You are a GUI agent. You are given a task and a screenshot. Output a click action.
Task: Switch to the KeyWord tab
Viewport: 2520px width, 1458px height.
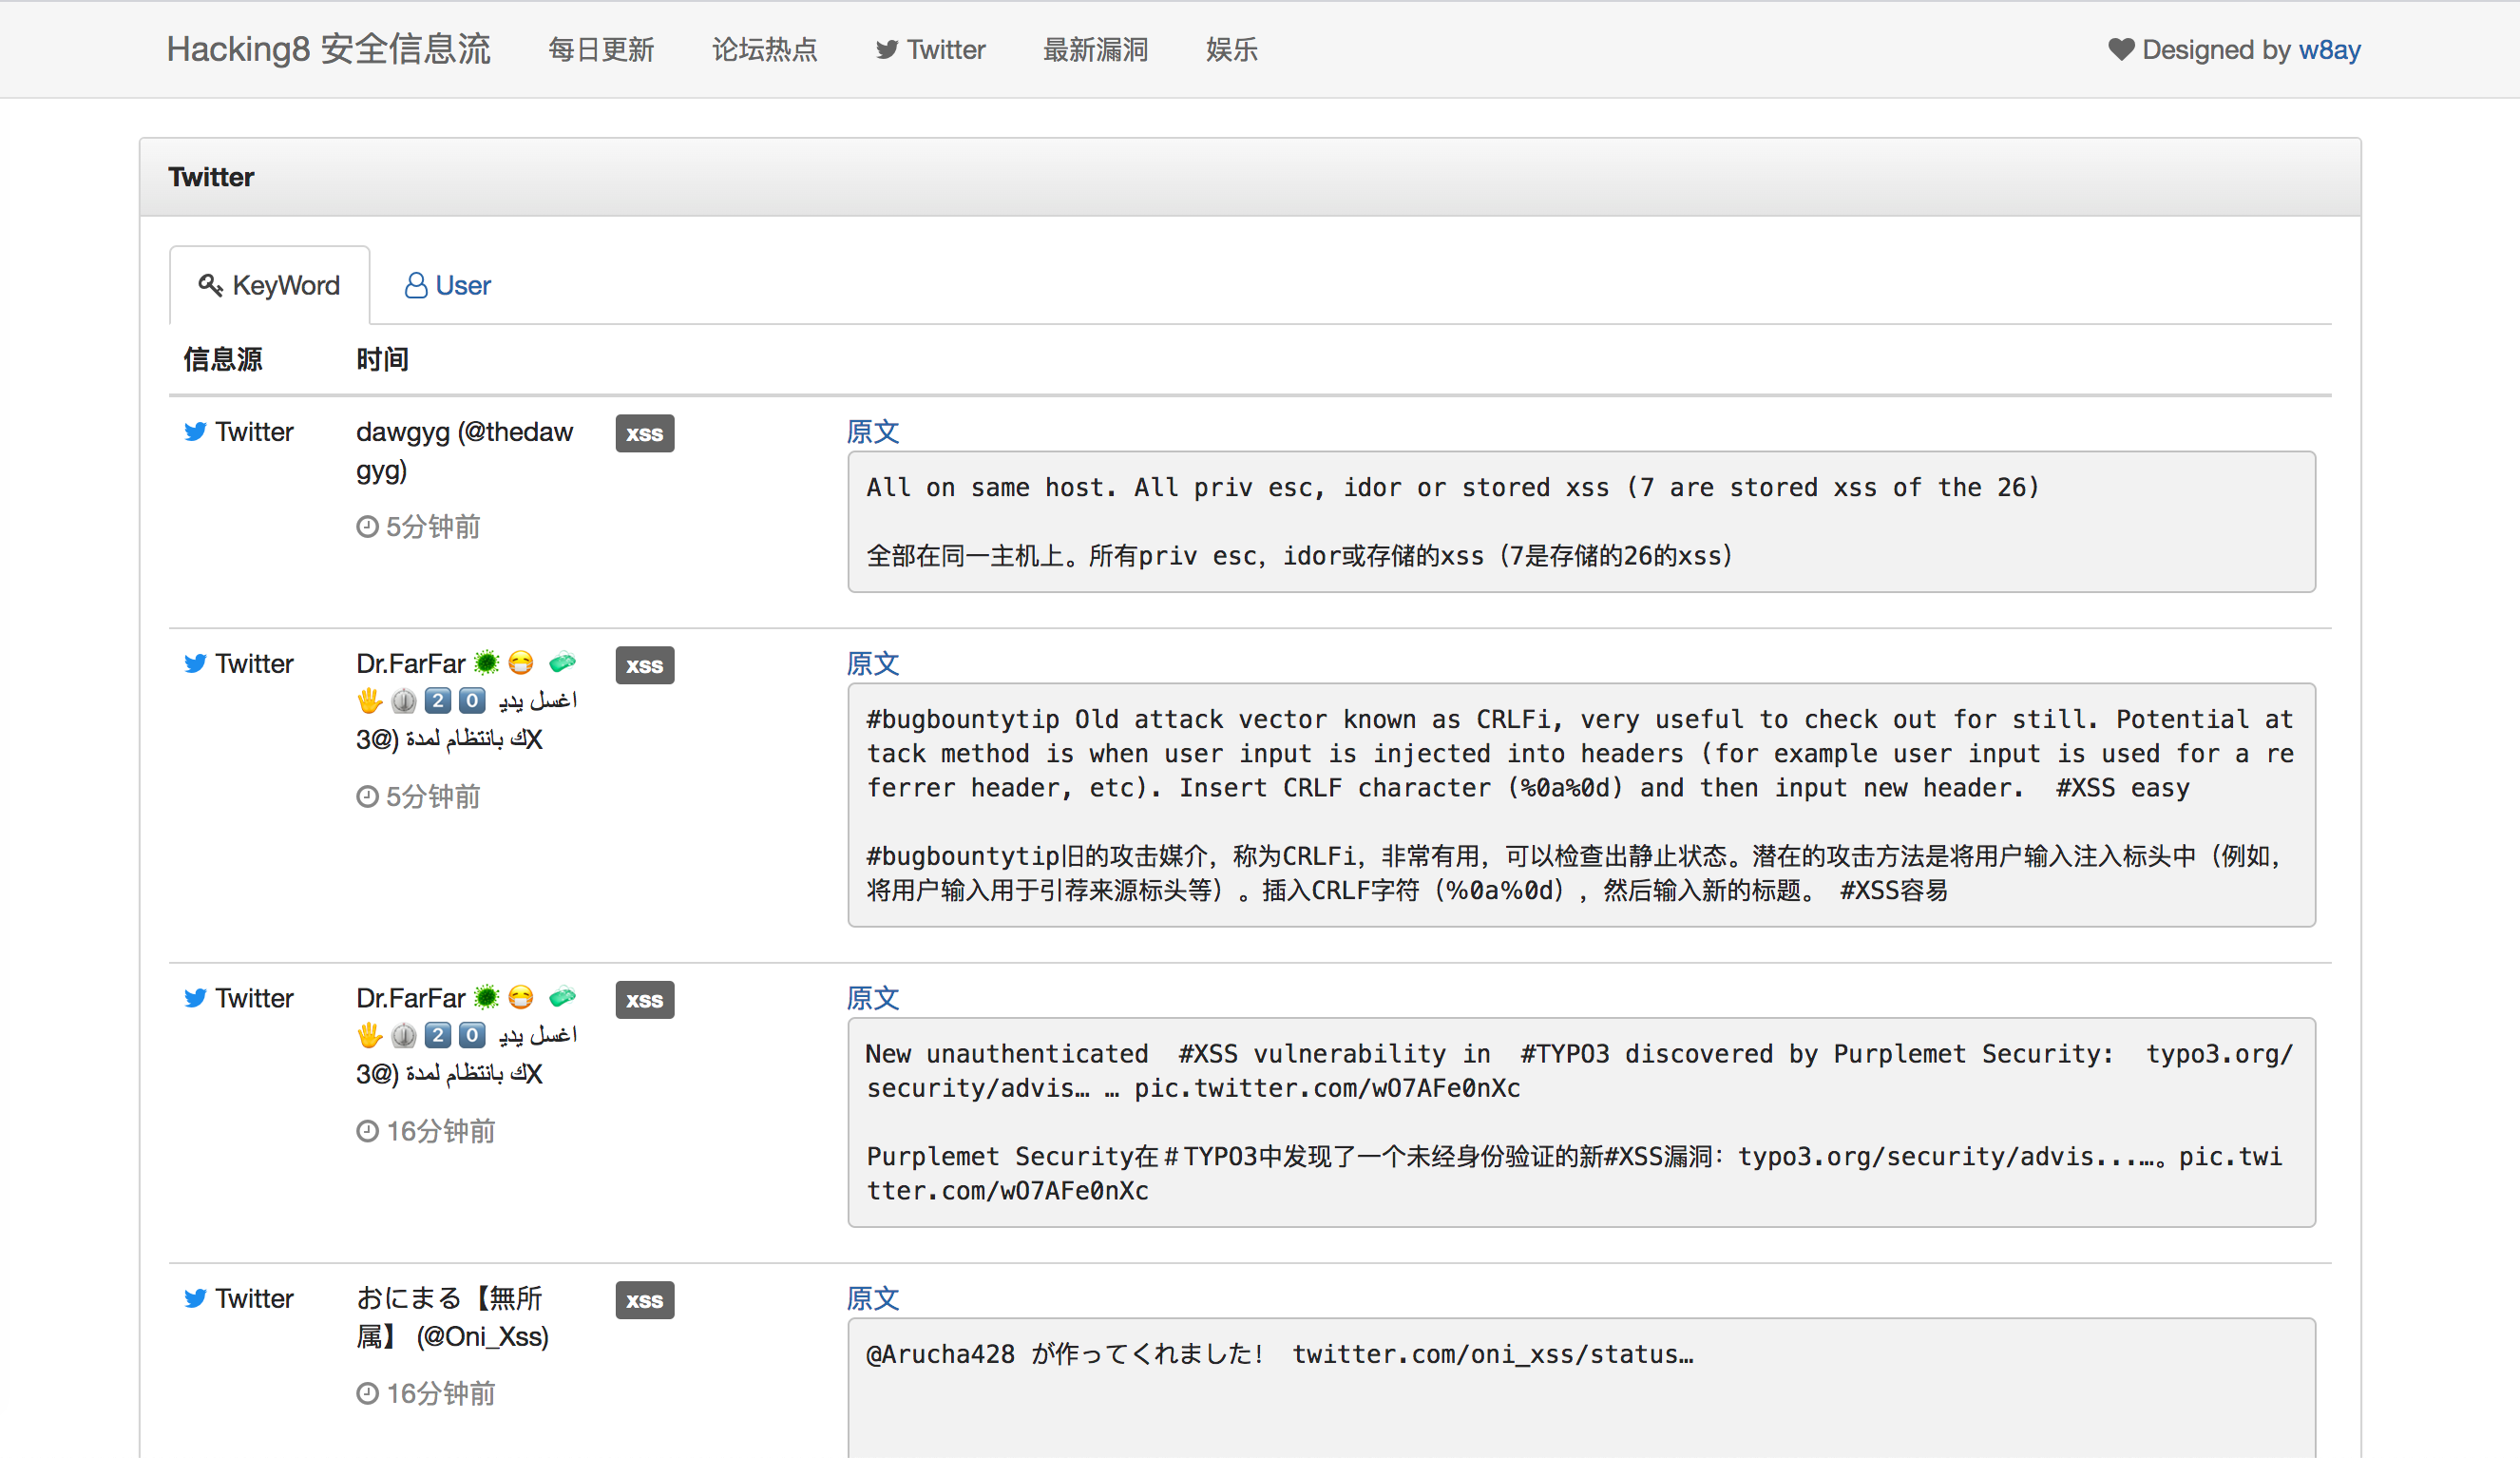tap(270, 285)
